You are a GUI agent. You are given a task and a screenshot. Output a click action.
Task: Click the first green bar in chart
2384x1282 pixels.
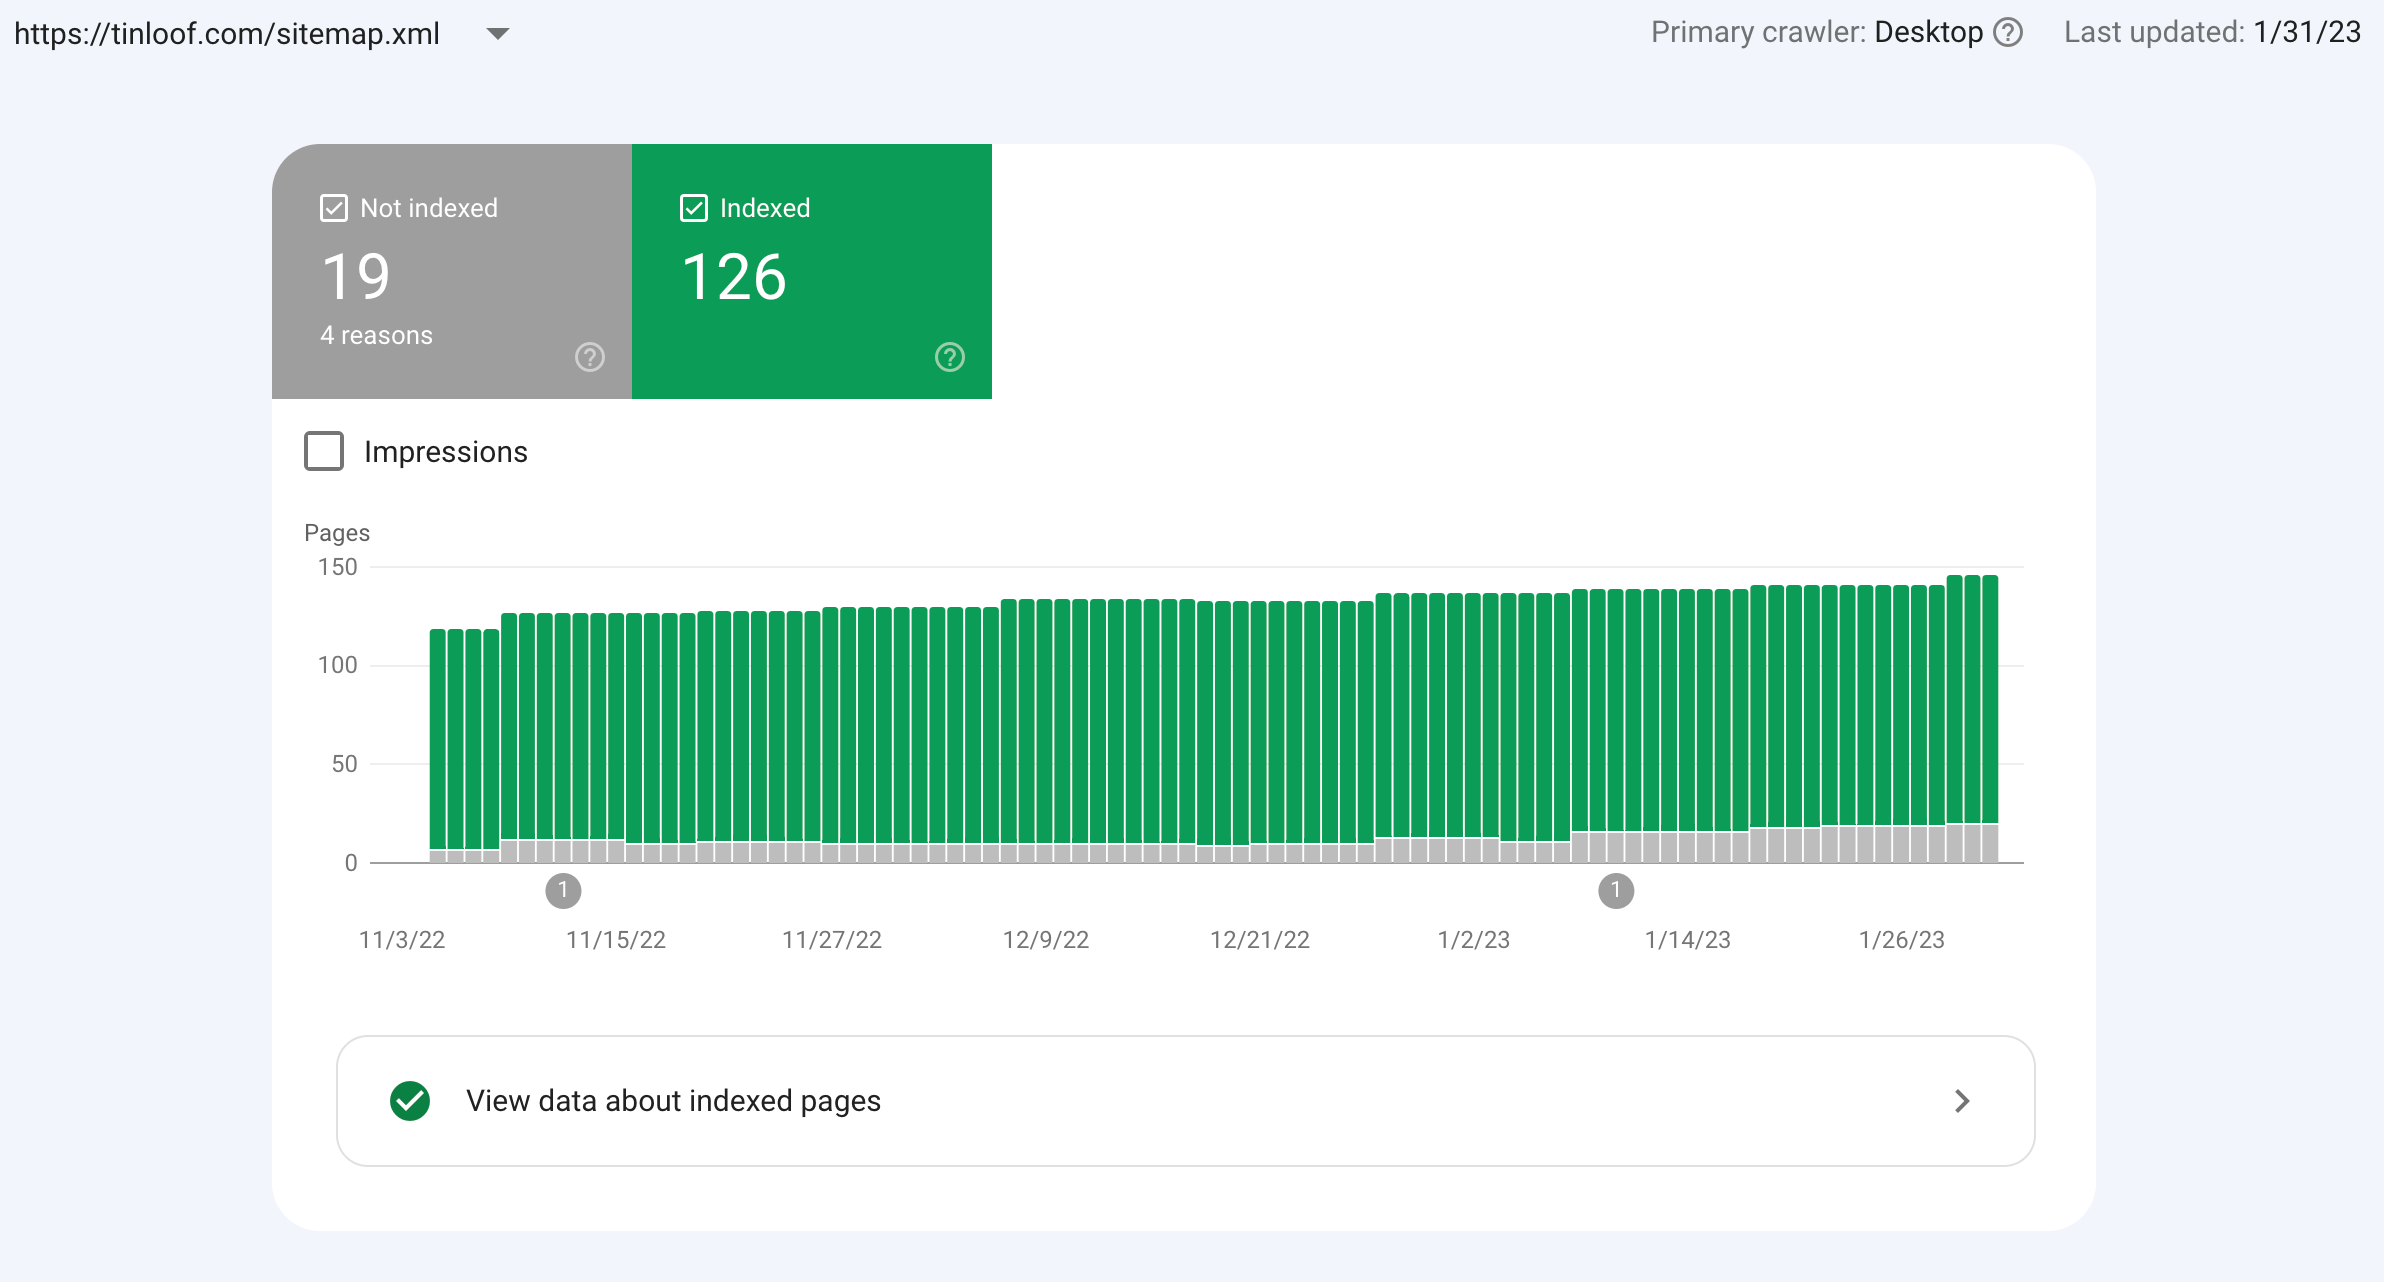click(438, 740)
